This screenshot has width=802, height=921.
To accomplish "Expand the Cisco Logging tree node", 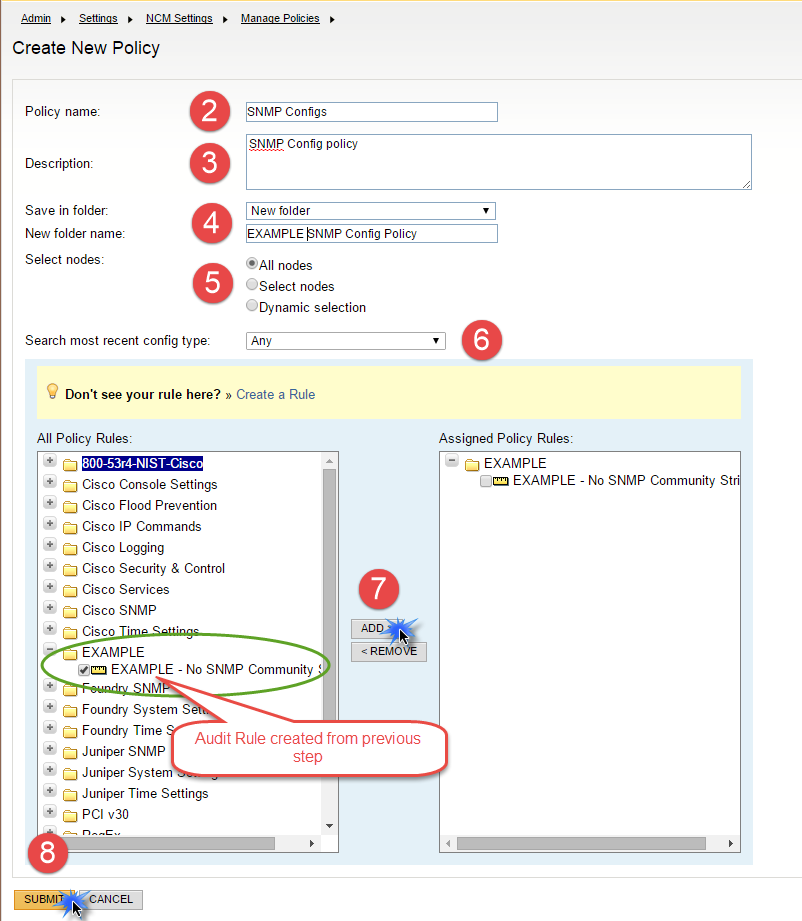I will [50, 544].
